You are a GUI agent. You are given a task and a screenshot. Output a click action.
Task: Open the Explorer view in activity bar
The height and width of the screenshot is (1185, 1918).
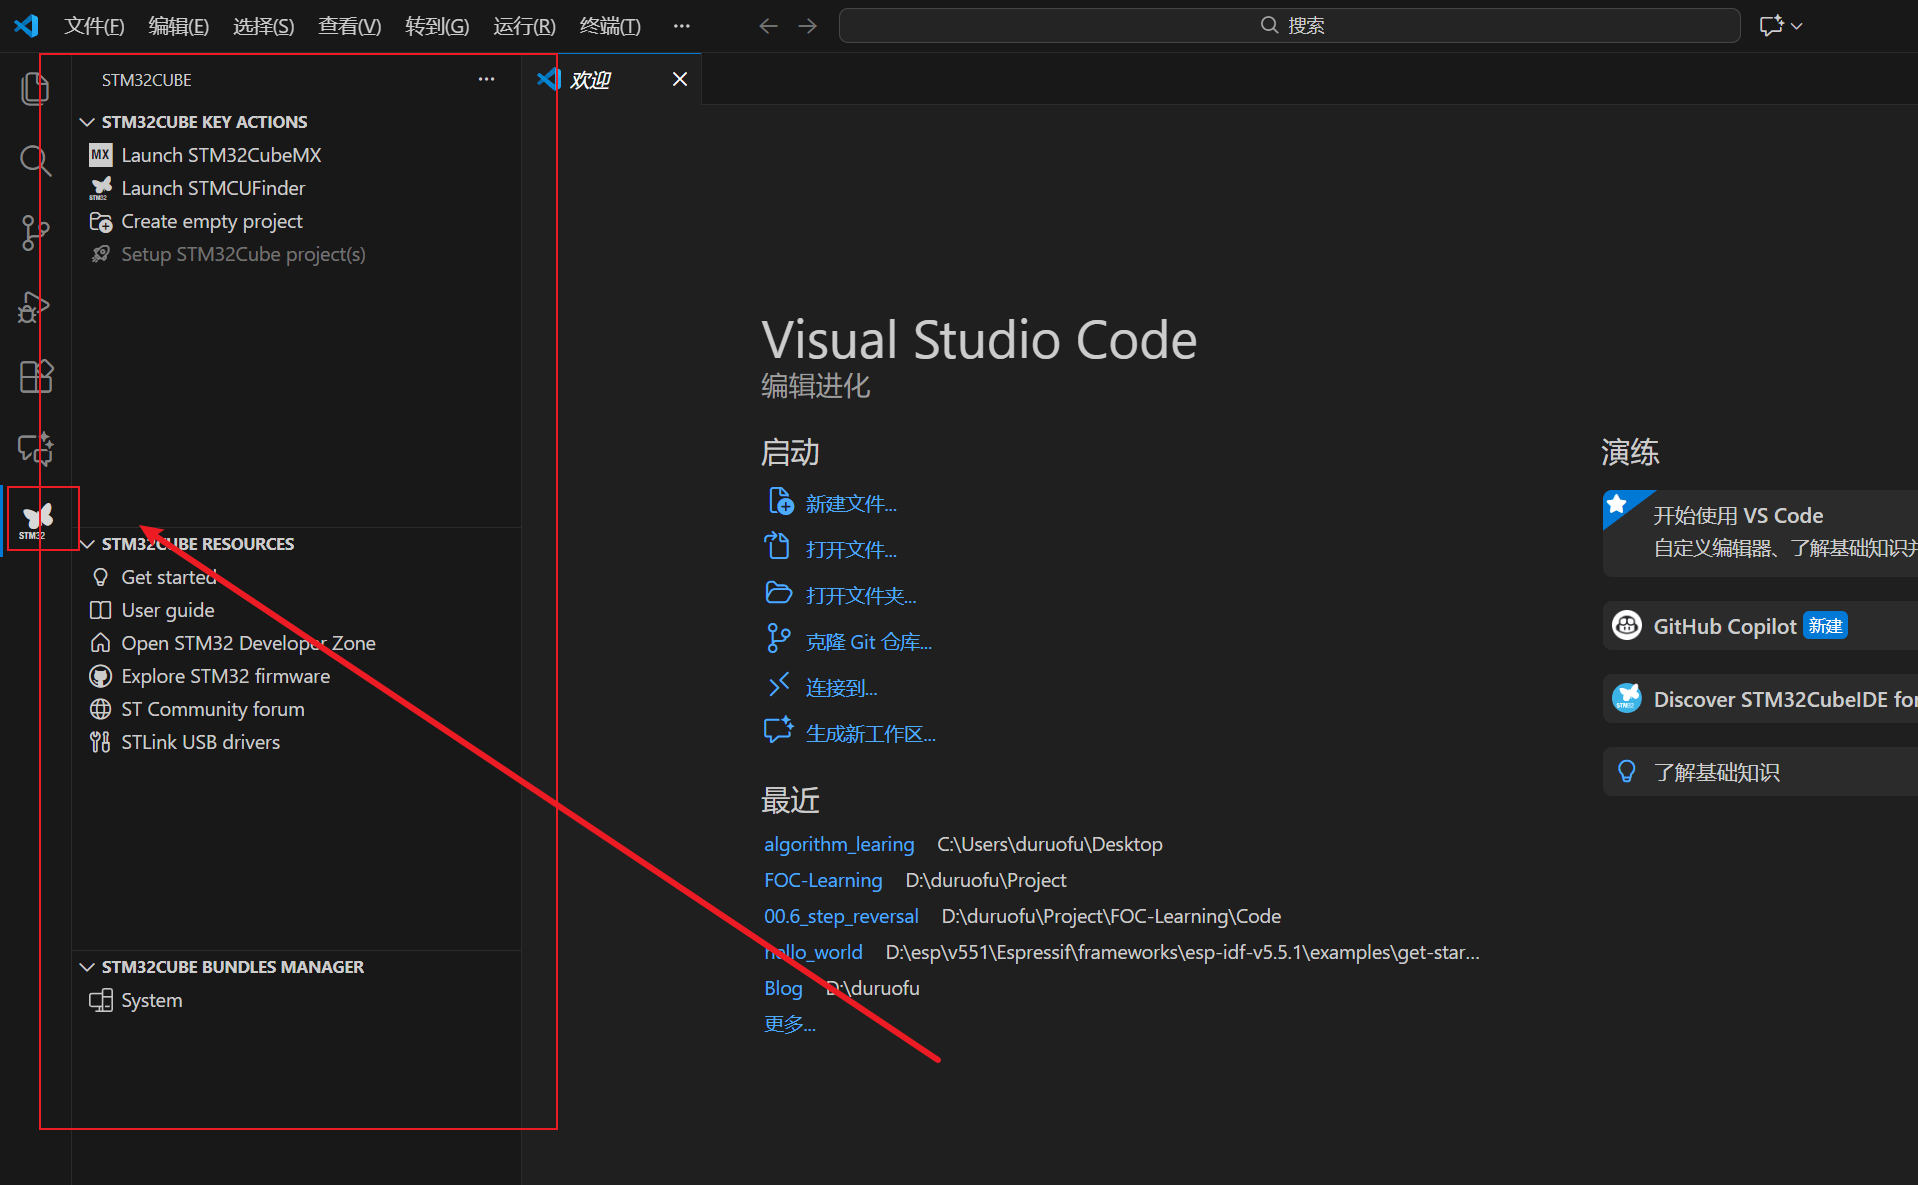pos(35,89)
